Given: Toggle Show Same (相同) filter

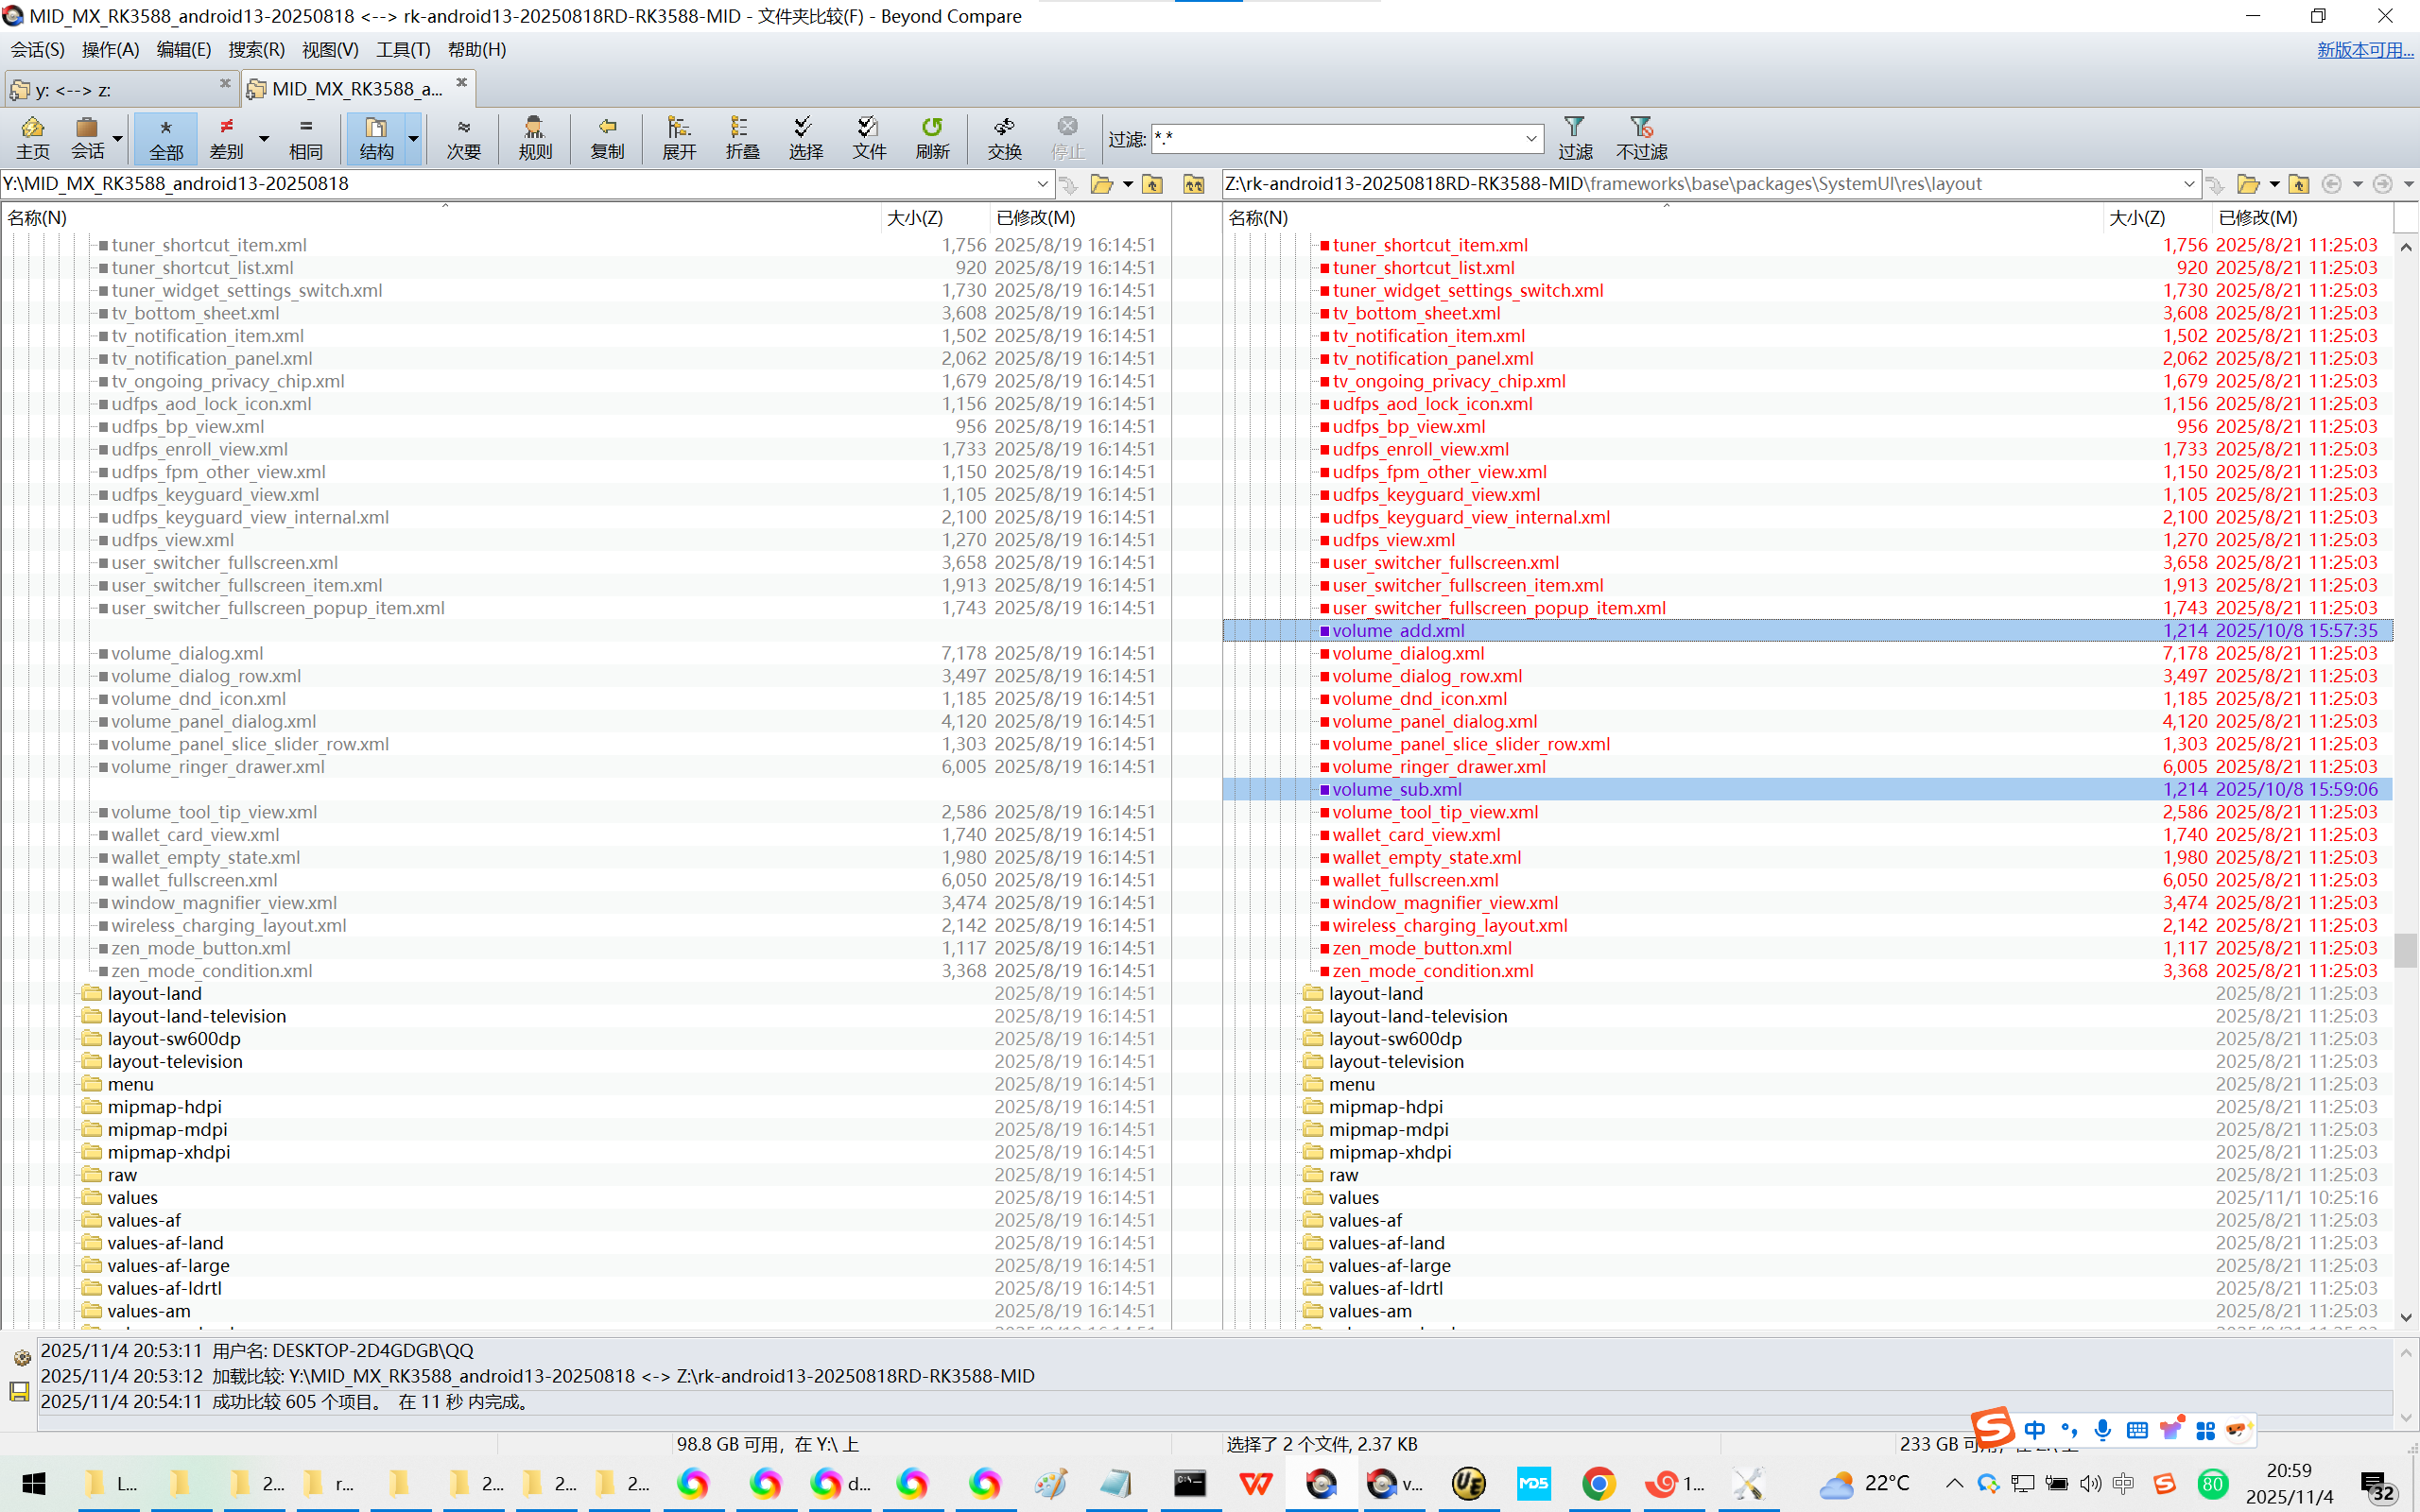Looking at the screenshot, I should point(305,138).
